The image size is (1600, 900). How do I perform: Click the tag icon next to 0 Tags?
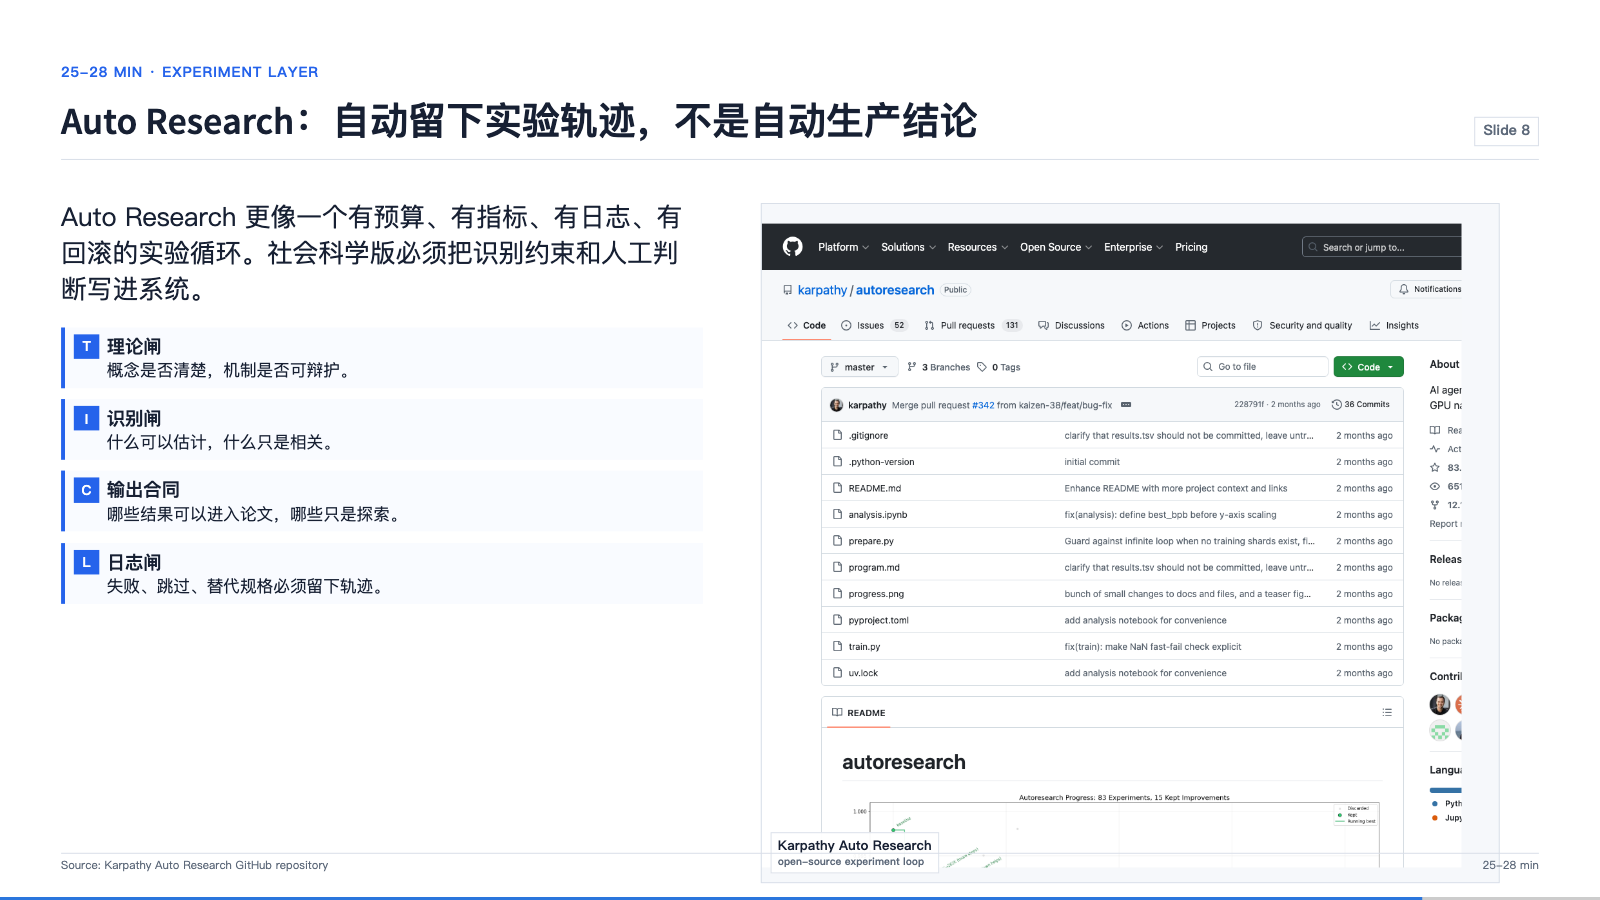click(982, 367)
